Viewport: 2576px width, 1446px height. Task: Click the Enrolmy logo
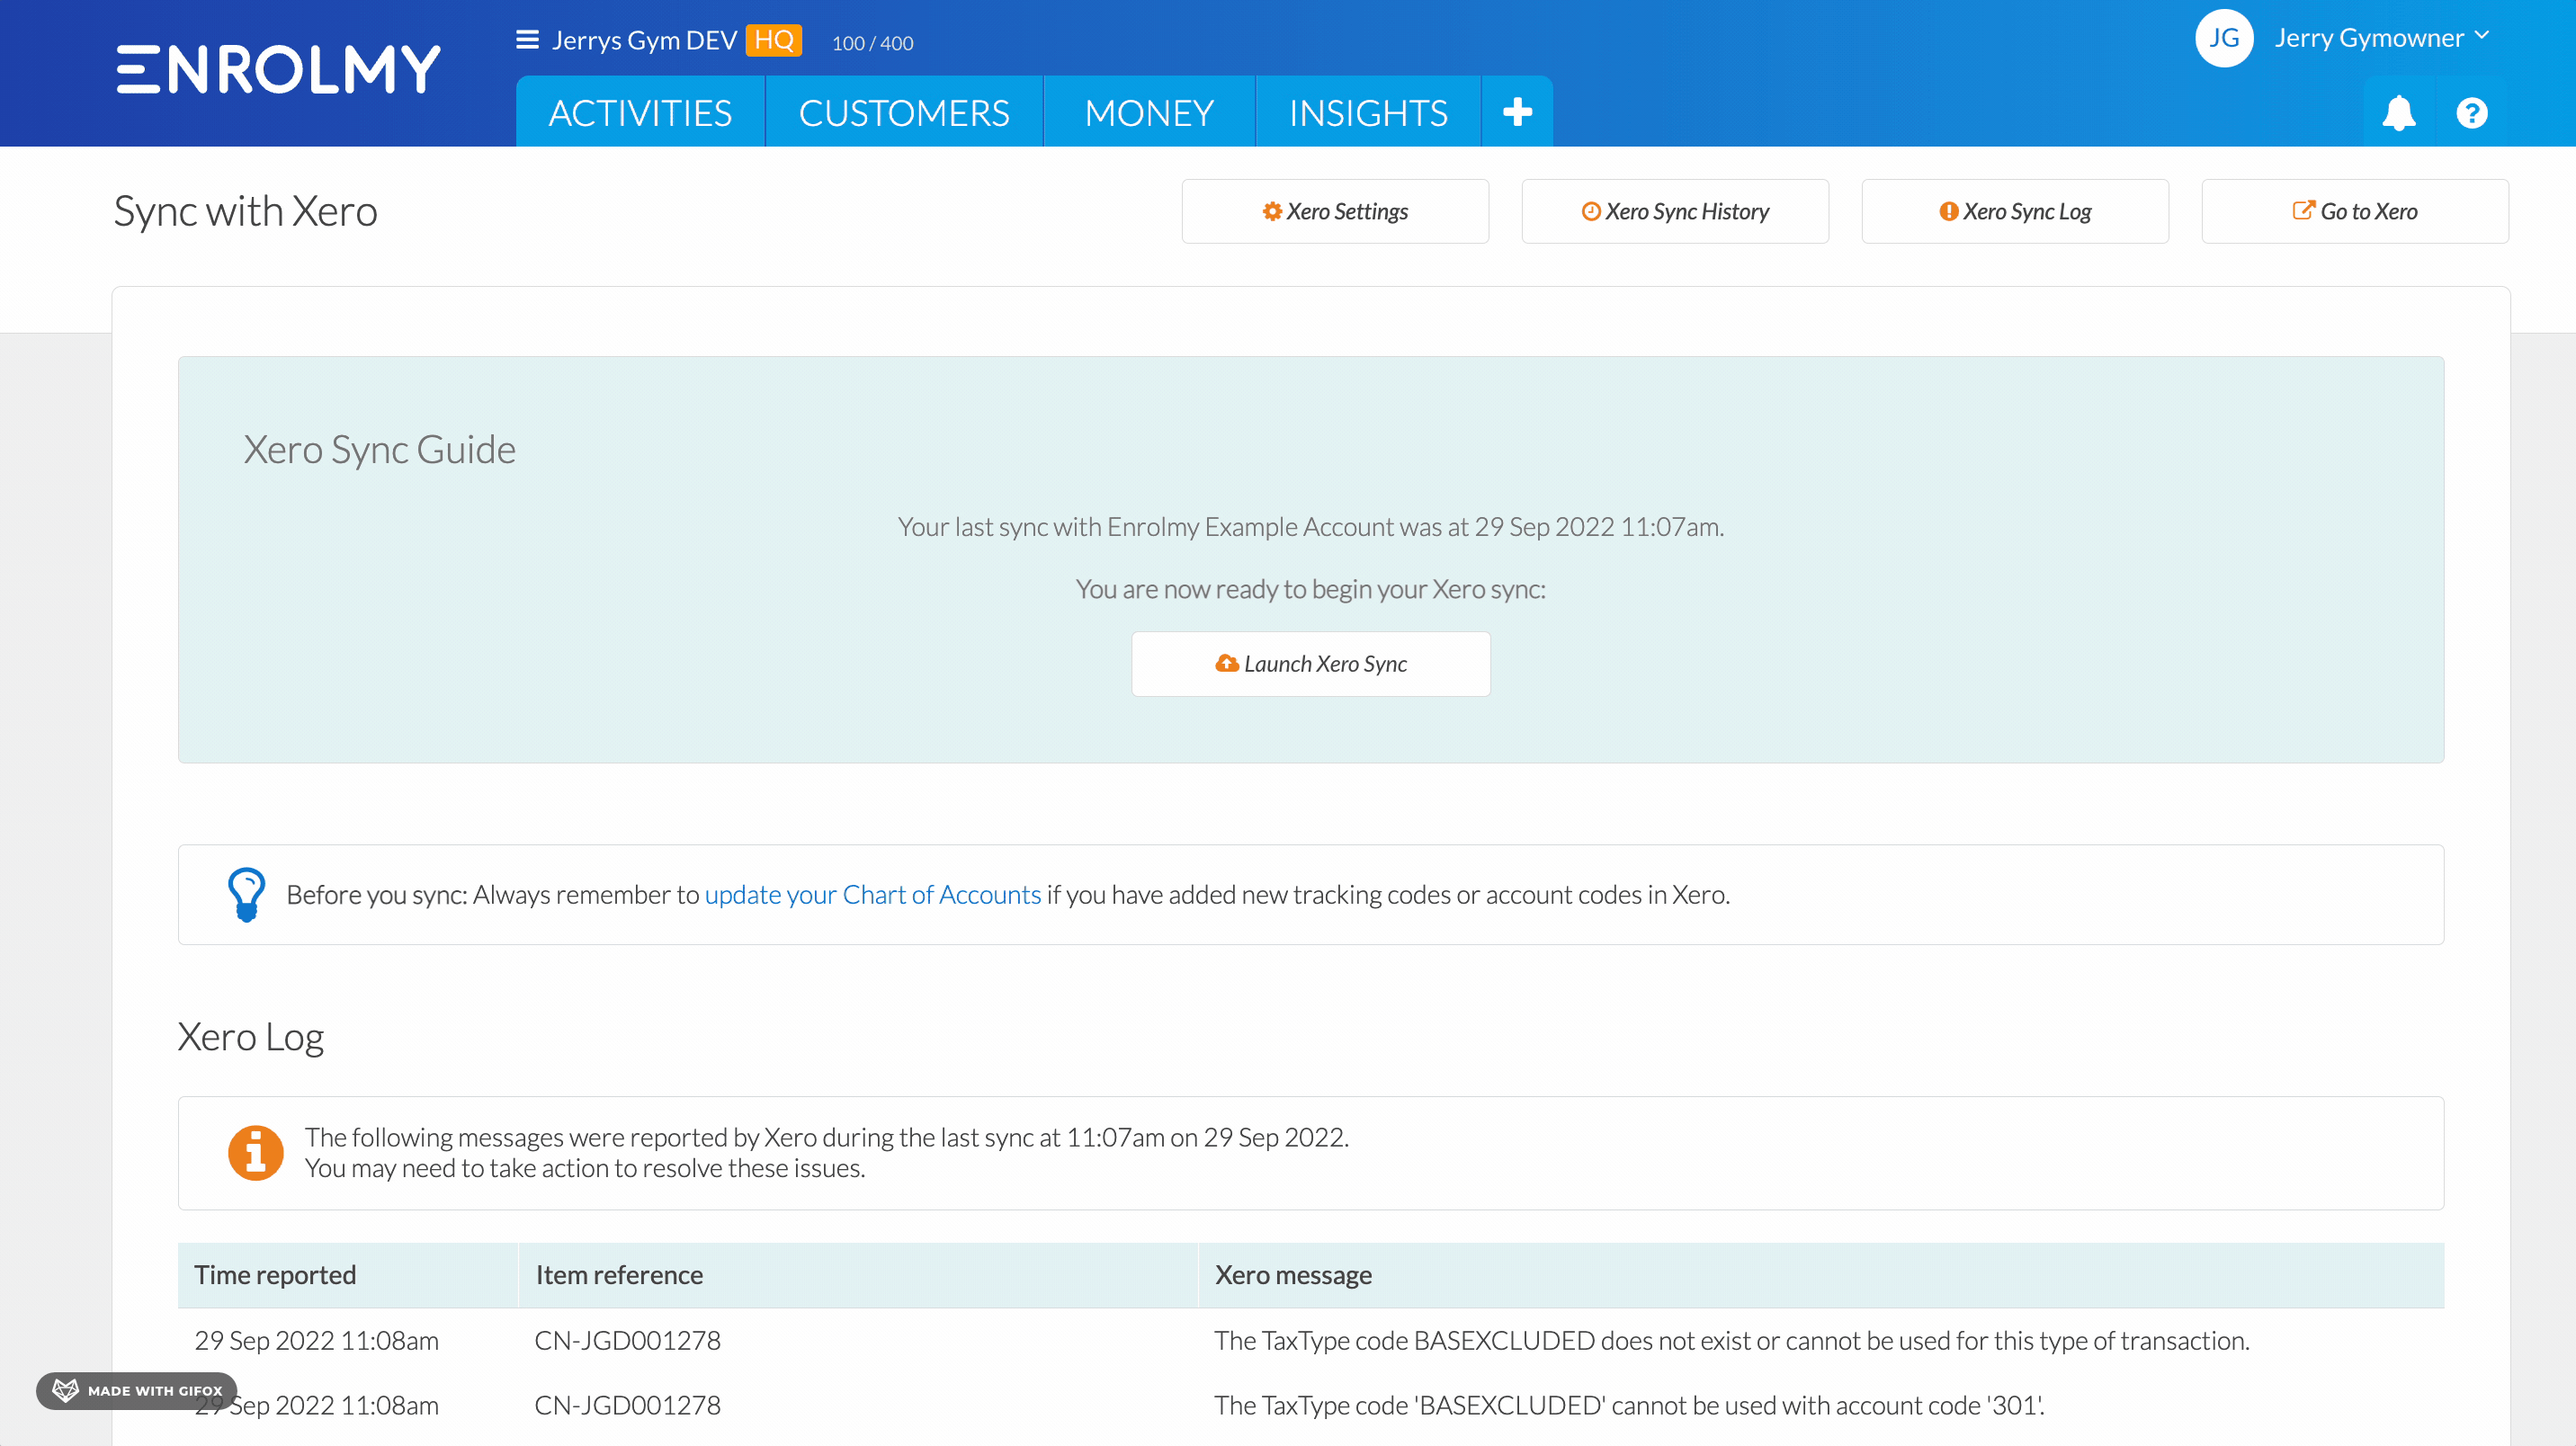[x=278, y=69]
